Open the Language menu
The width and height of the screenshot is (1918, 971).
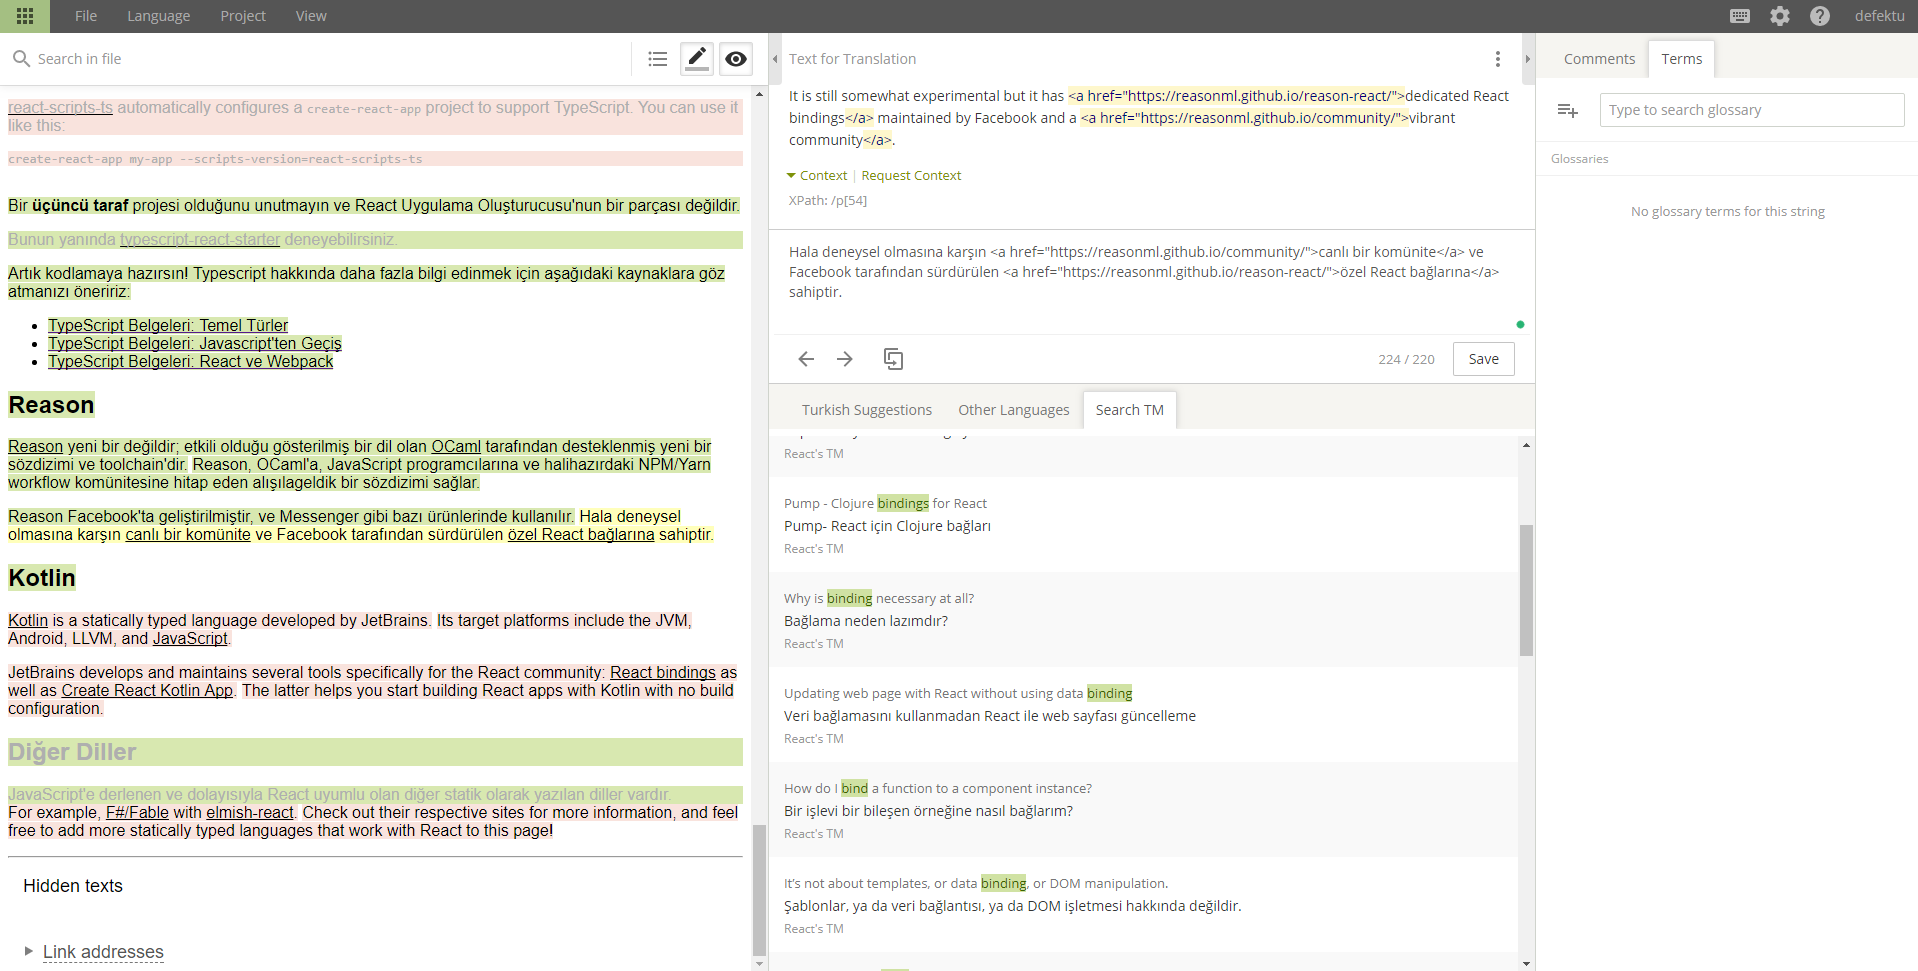pos(158,16)
